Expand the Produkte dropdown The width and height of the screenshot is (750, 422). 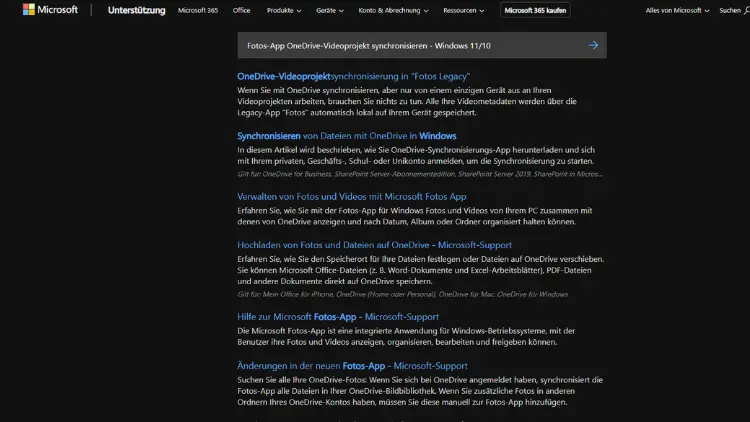click(284, 10)
